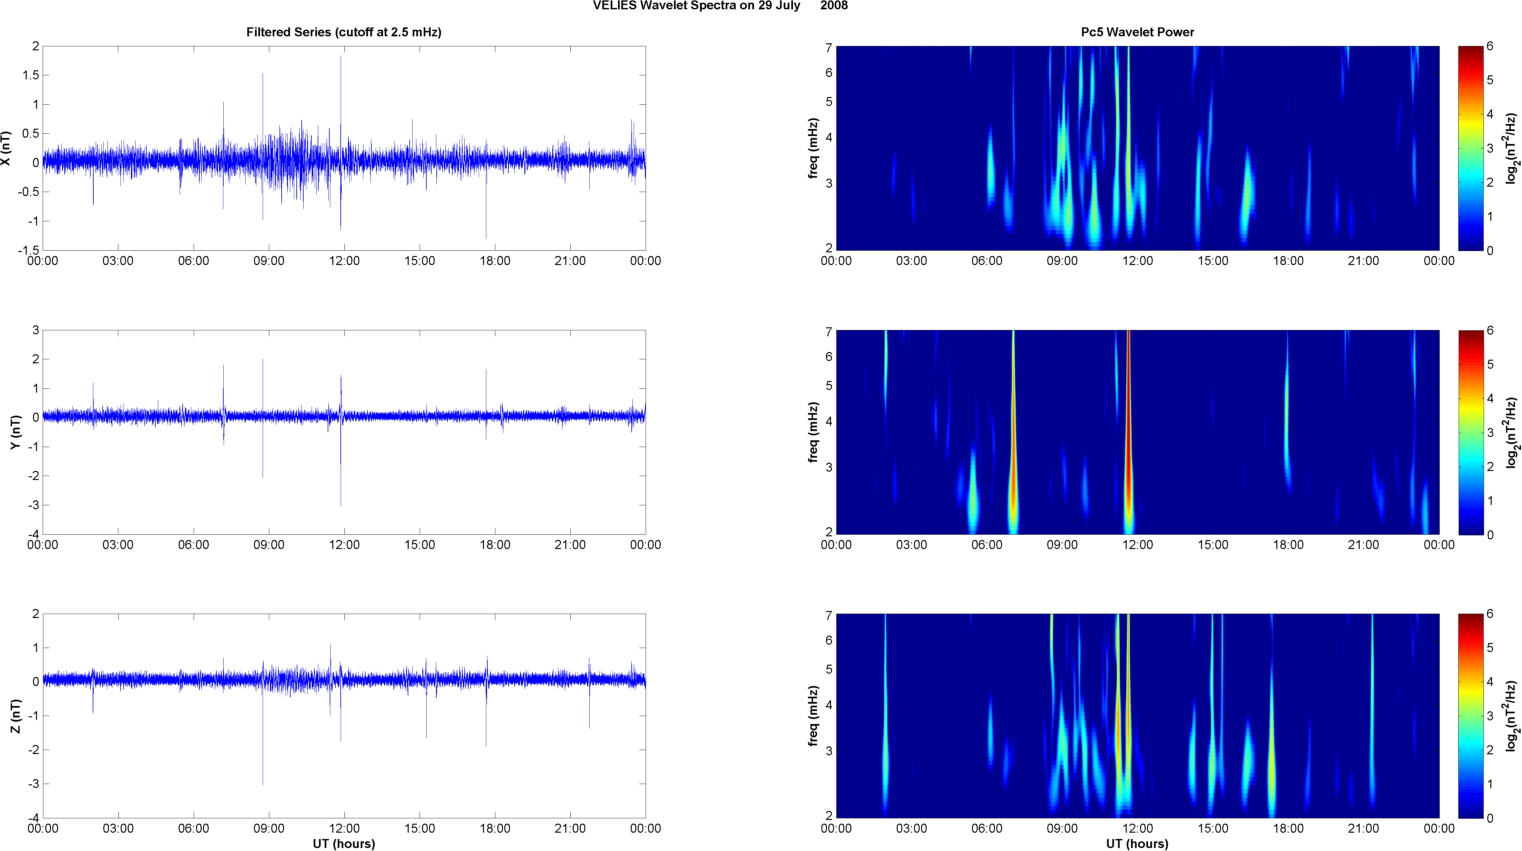Open the Z component filtered time series plot
1522x851 pixels.
tap(344, 716)
